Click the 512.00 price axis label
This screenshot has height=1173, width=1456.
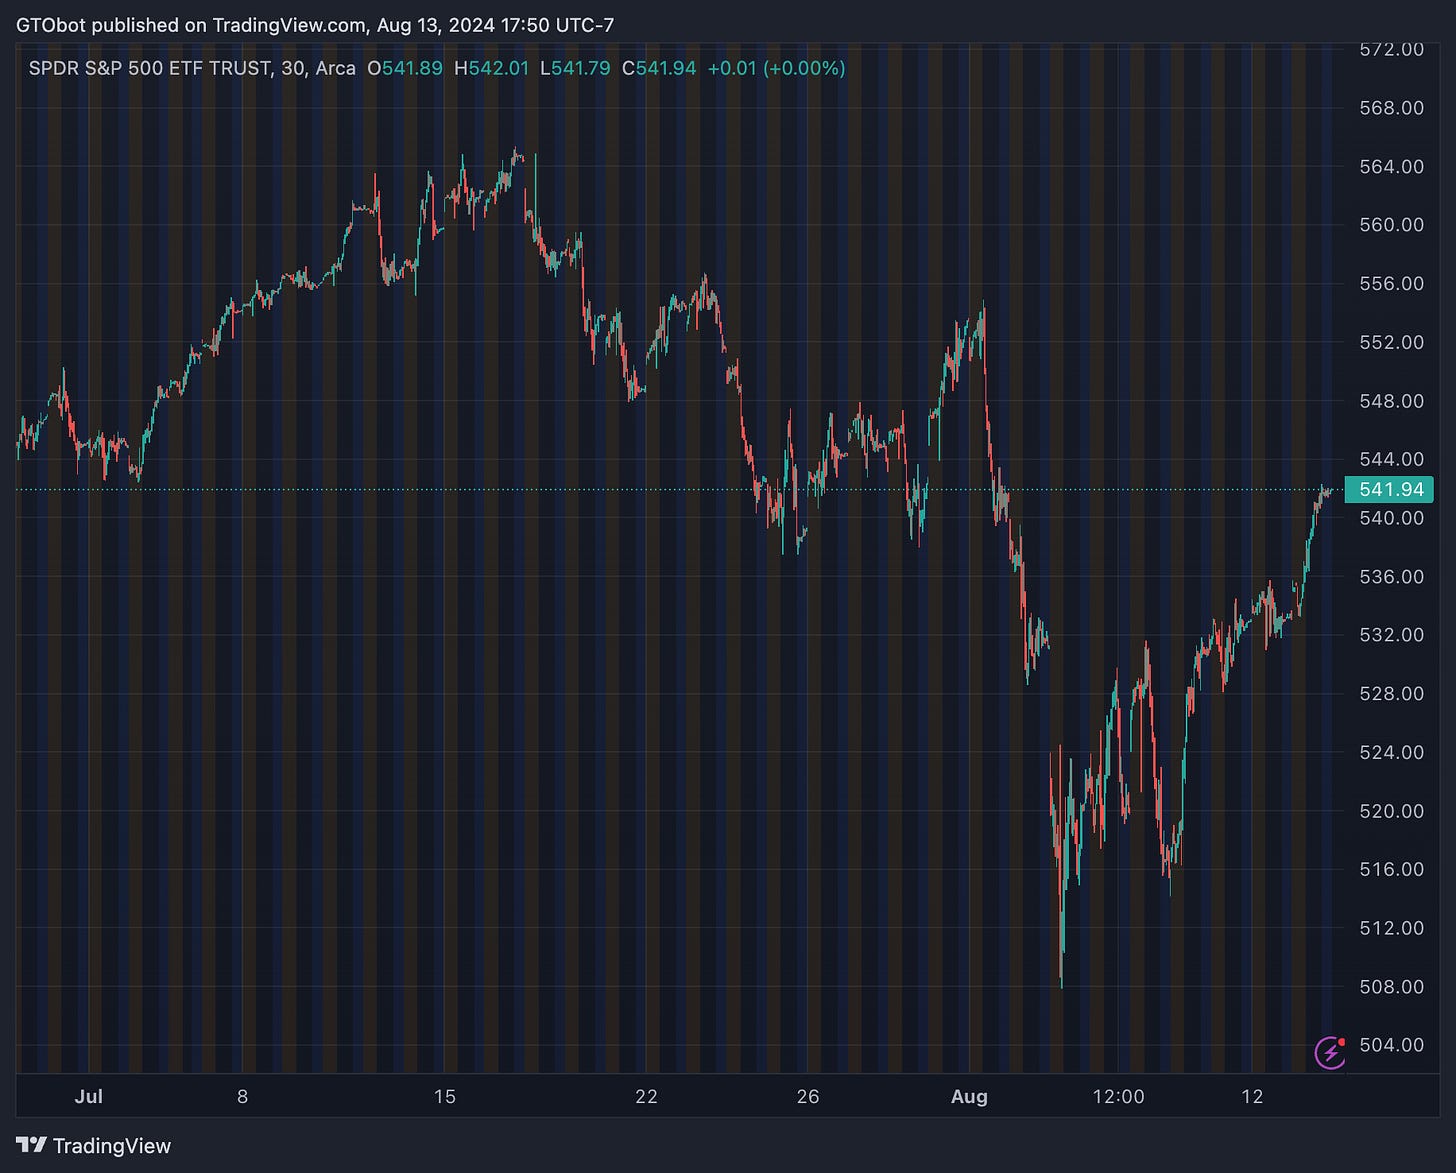tap(1391, 927)
